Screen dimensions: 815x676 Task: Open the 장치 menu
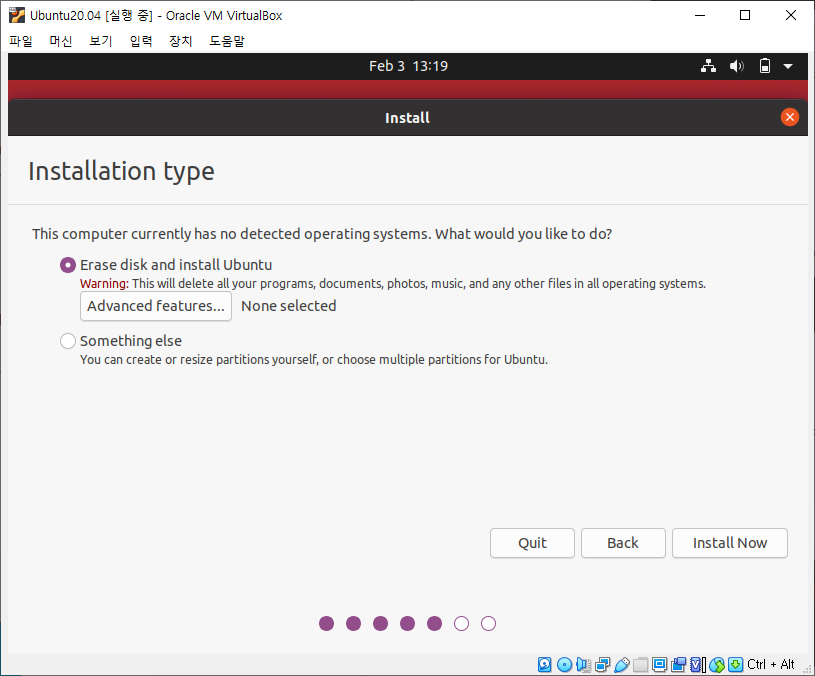[x=181, y=41]
